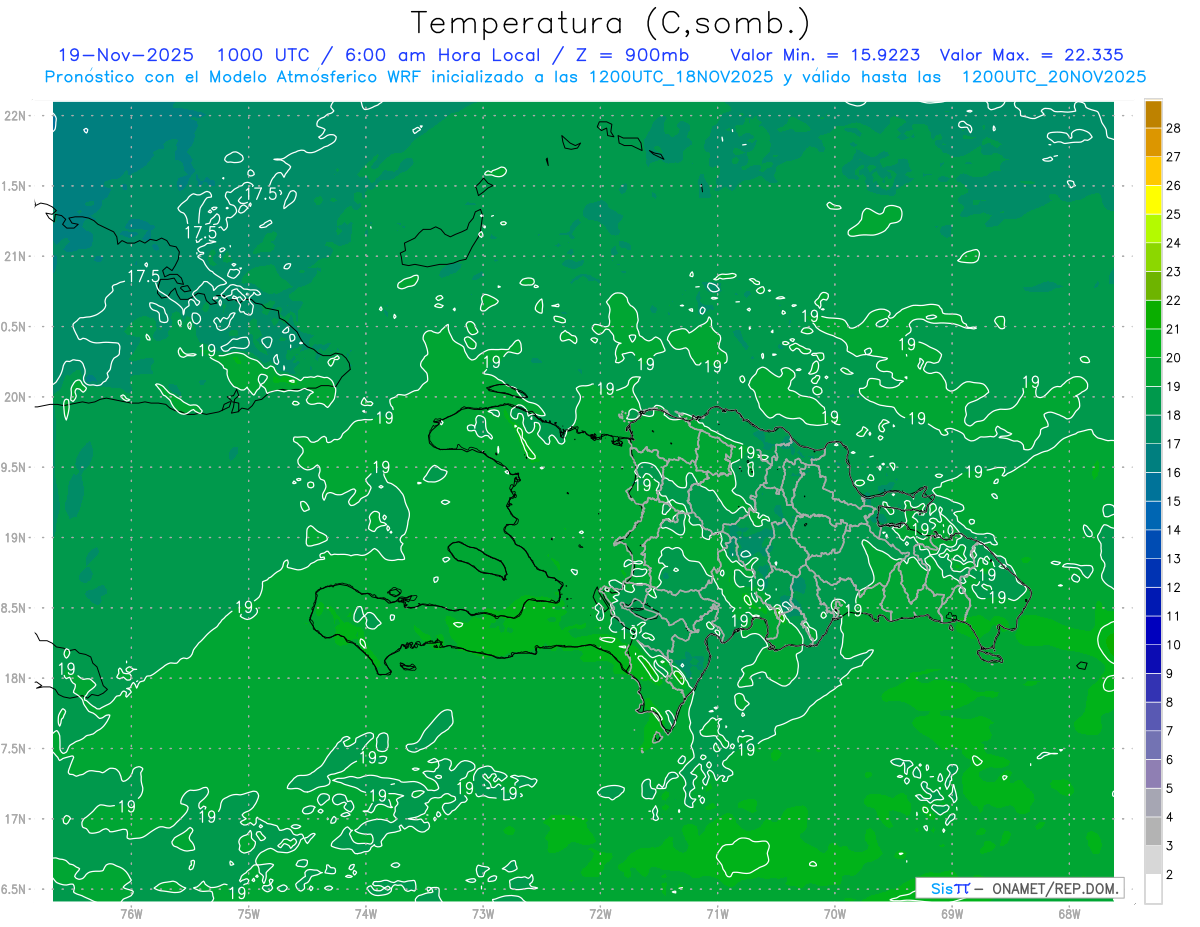Image resolution: width=1200 pixels, height=927 pixels.
Task: Click the "75W" longitude label
Action: pyautogui.click(x=249, y=914)
